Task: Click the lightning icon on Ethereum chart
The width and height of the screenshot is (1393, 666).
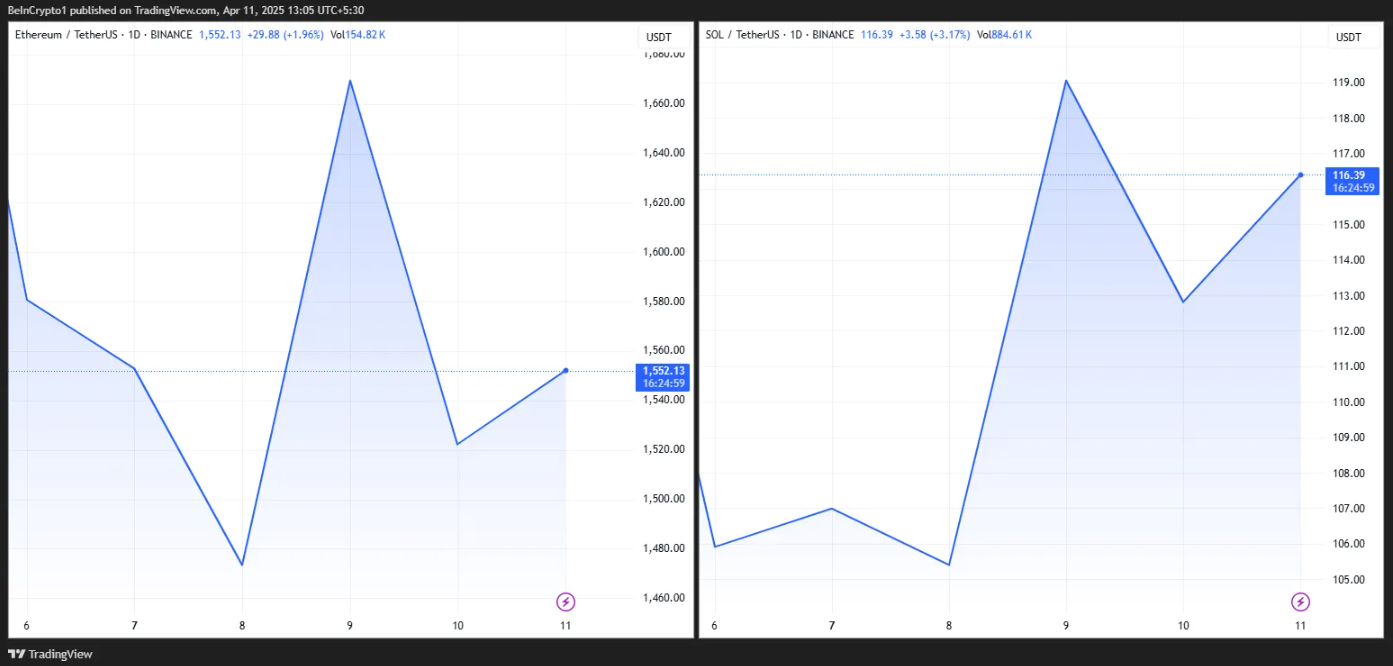Action: (x=566, y=602)
